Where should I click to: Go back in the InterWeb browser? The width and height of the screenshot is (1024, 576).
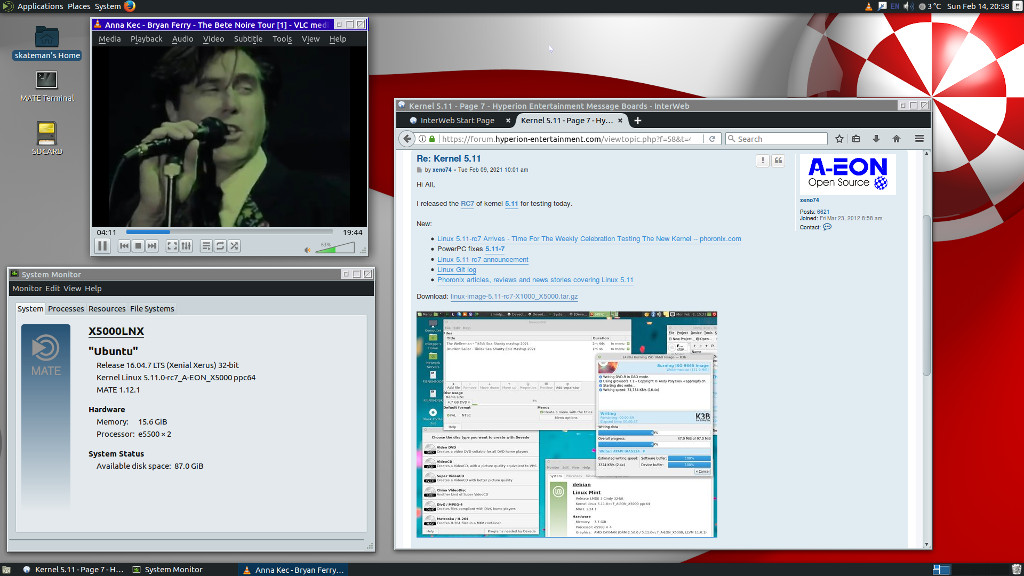click(x=407, y=139)
